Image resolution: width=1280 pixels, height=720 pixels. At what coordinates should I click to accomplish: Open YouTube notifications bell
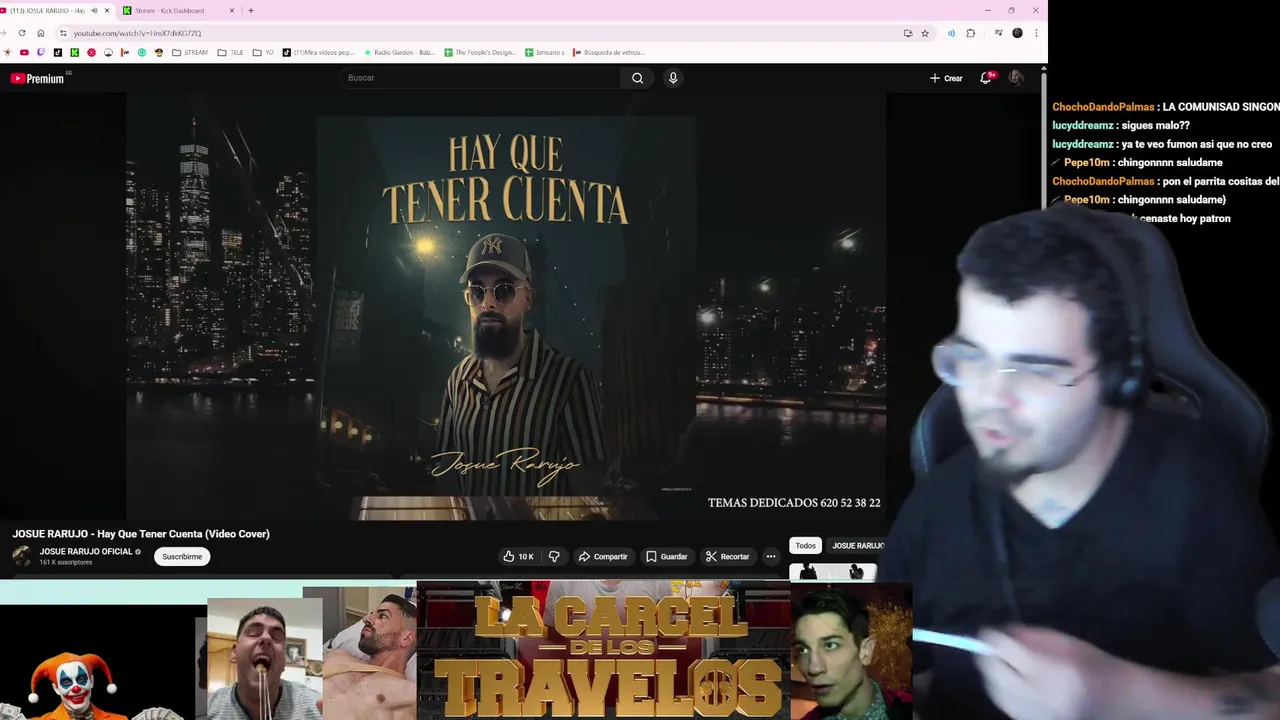(x=986, y=78)
